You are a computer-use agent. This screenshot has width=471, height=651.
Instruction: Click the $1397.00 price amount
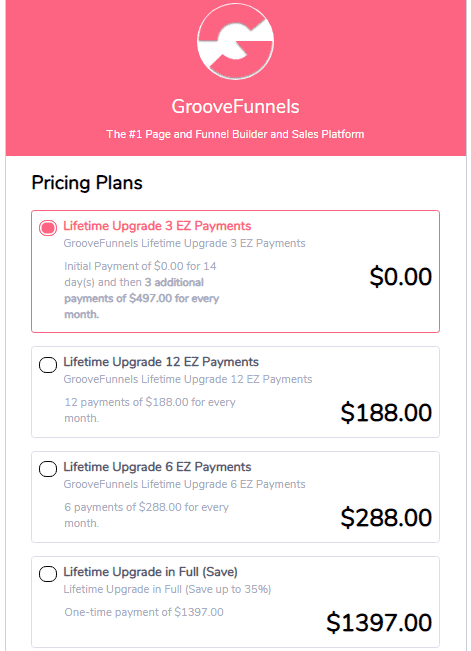pyautogui.click(x=379, y=623)
